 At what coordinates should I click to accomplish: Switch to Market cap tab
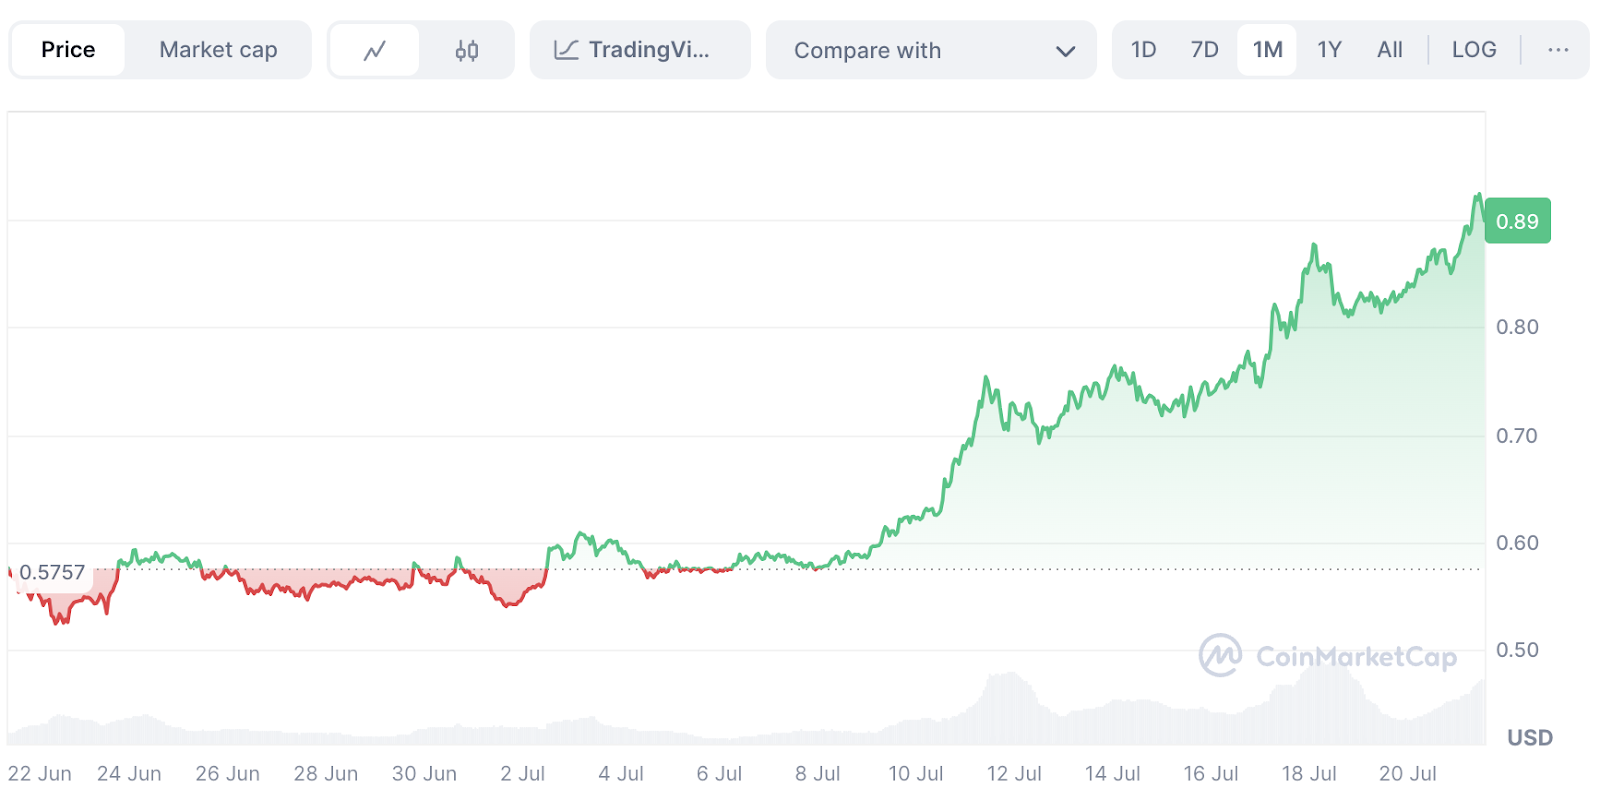pos(218,50)
